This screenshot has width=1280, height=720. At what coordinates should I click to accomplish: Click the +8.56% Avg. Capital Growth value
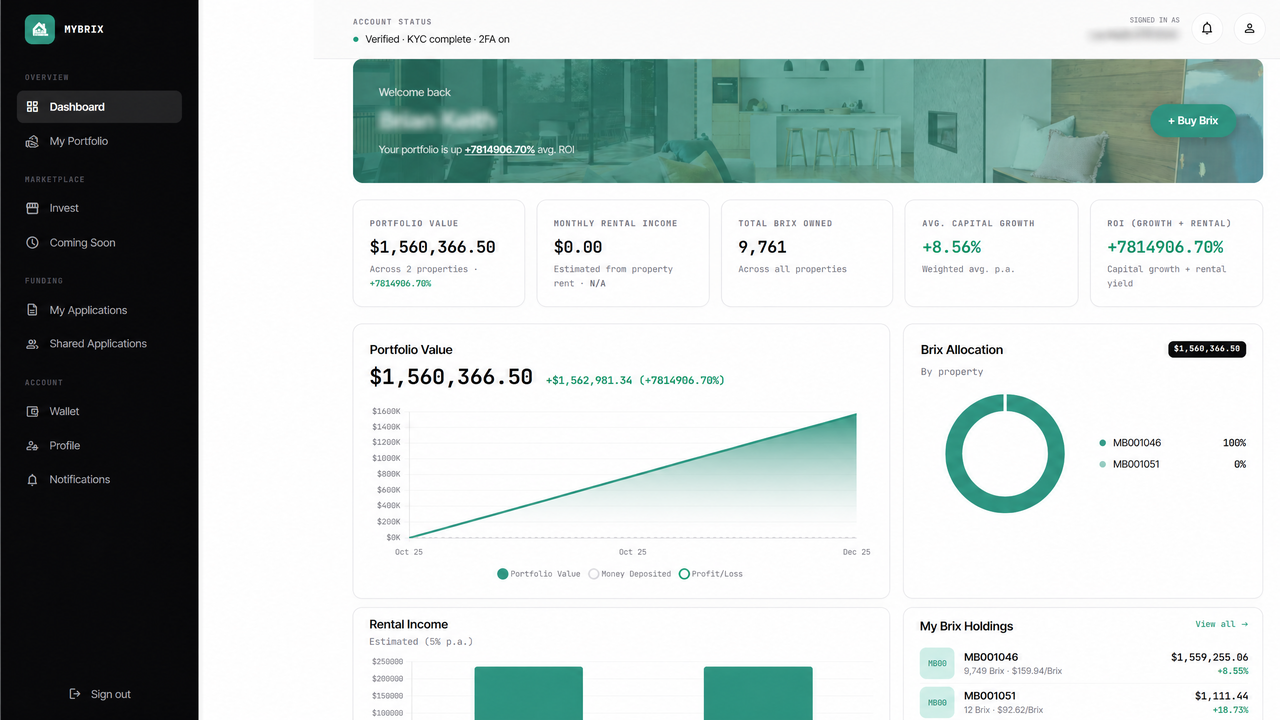click(951, 247)
